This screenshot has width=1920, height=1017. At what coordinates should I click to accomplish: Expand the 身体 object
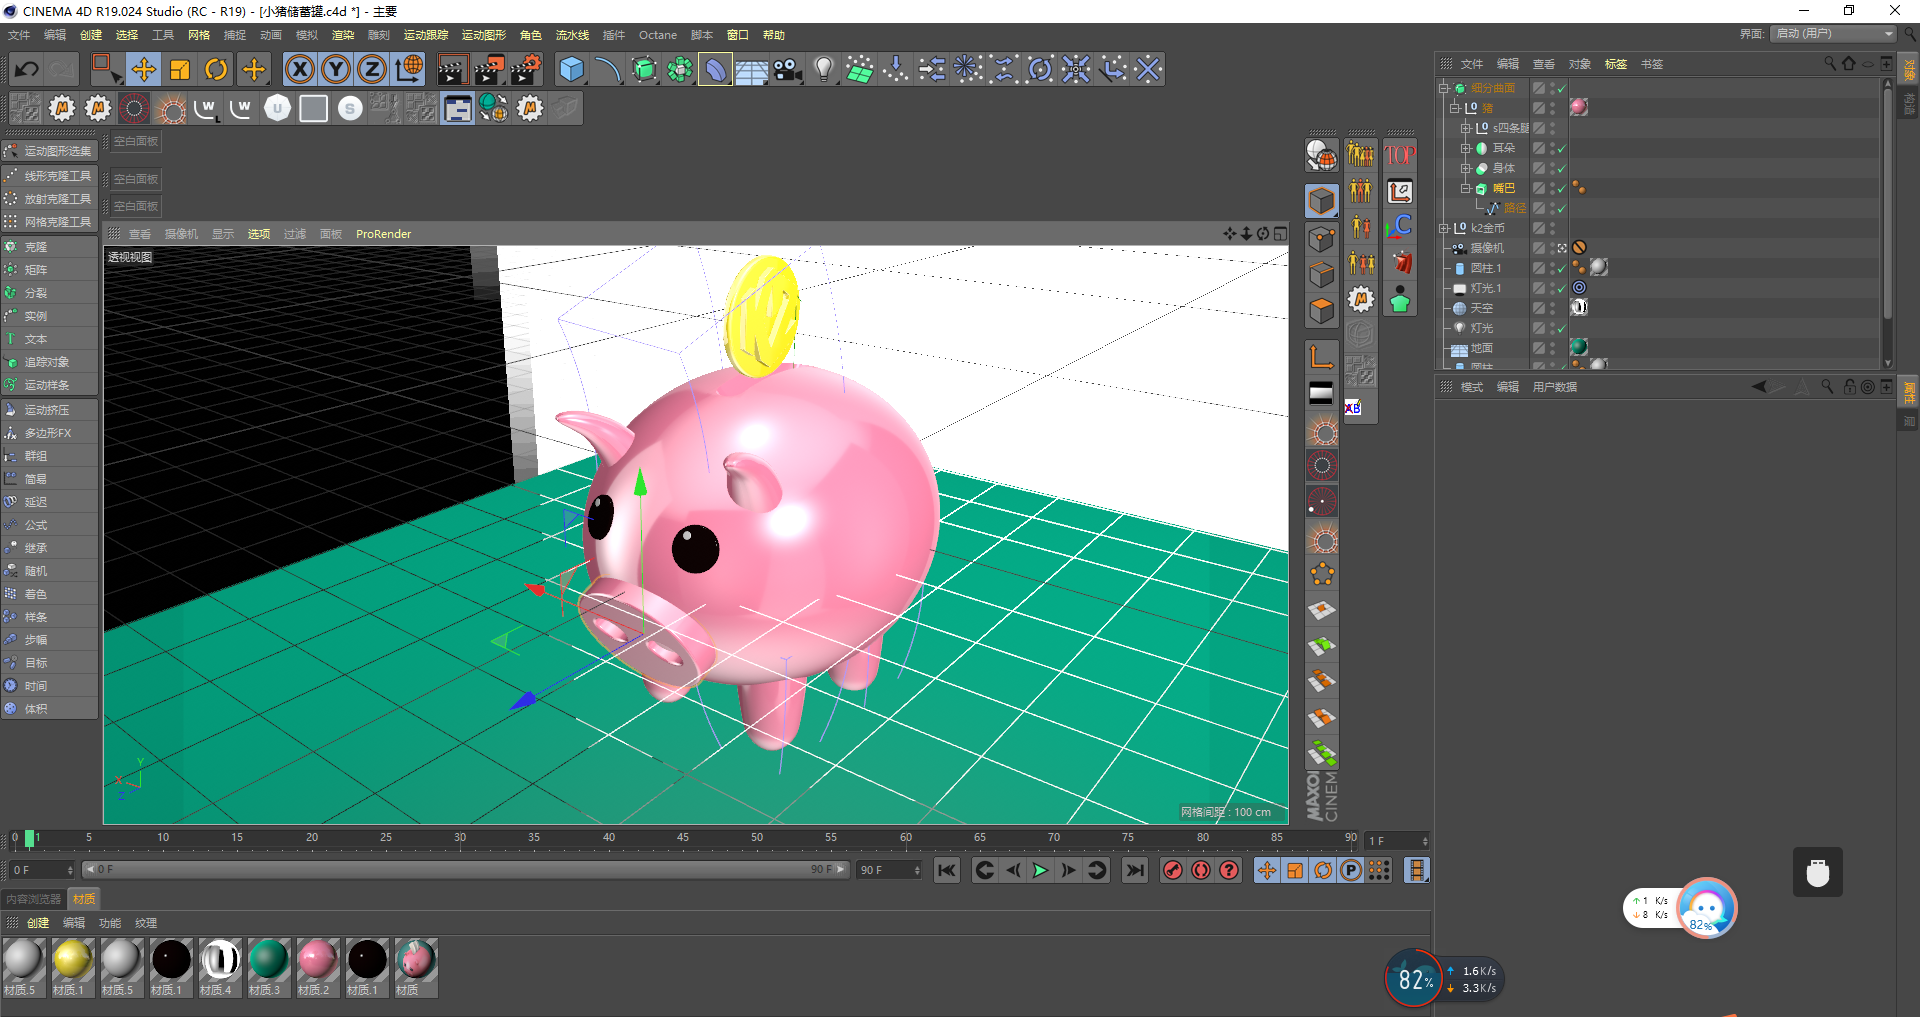tap(1466, 168)
